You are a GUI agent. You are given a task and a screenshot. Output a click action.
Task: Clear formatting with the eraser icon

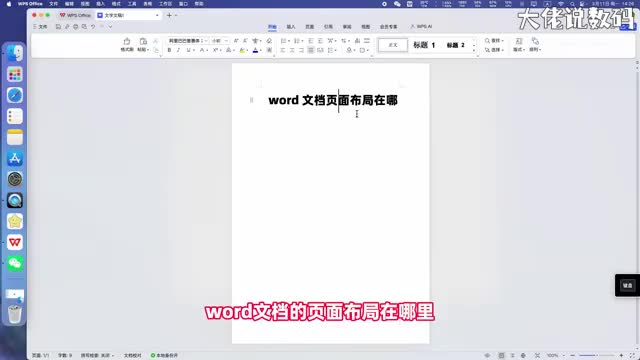point(269,41)
